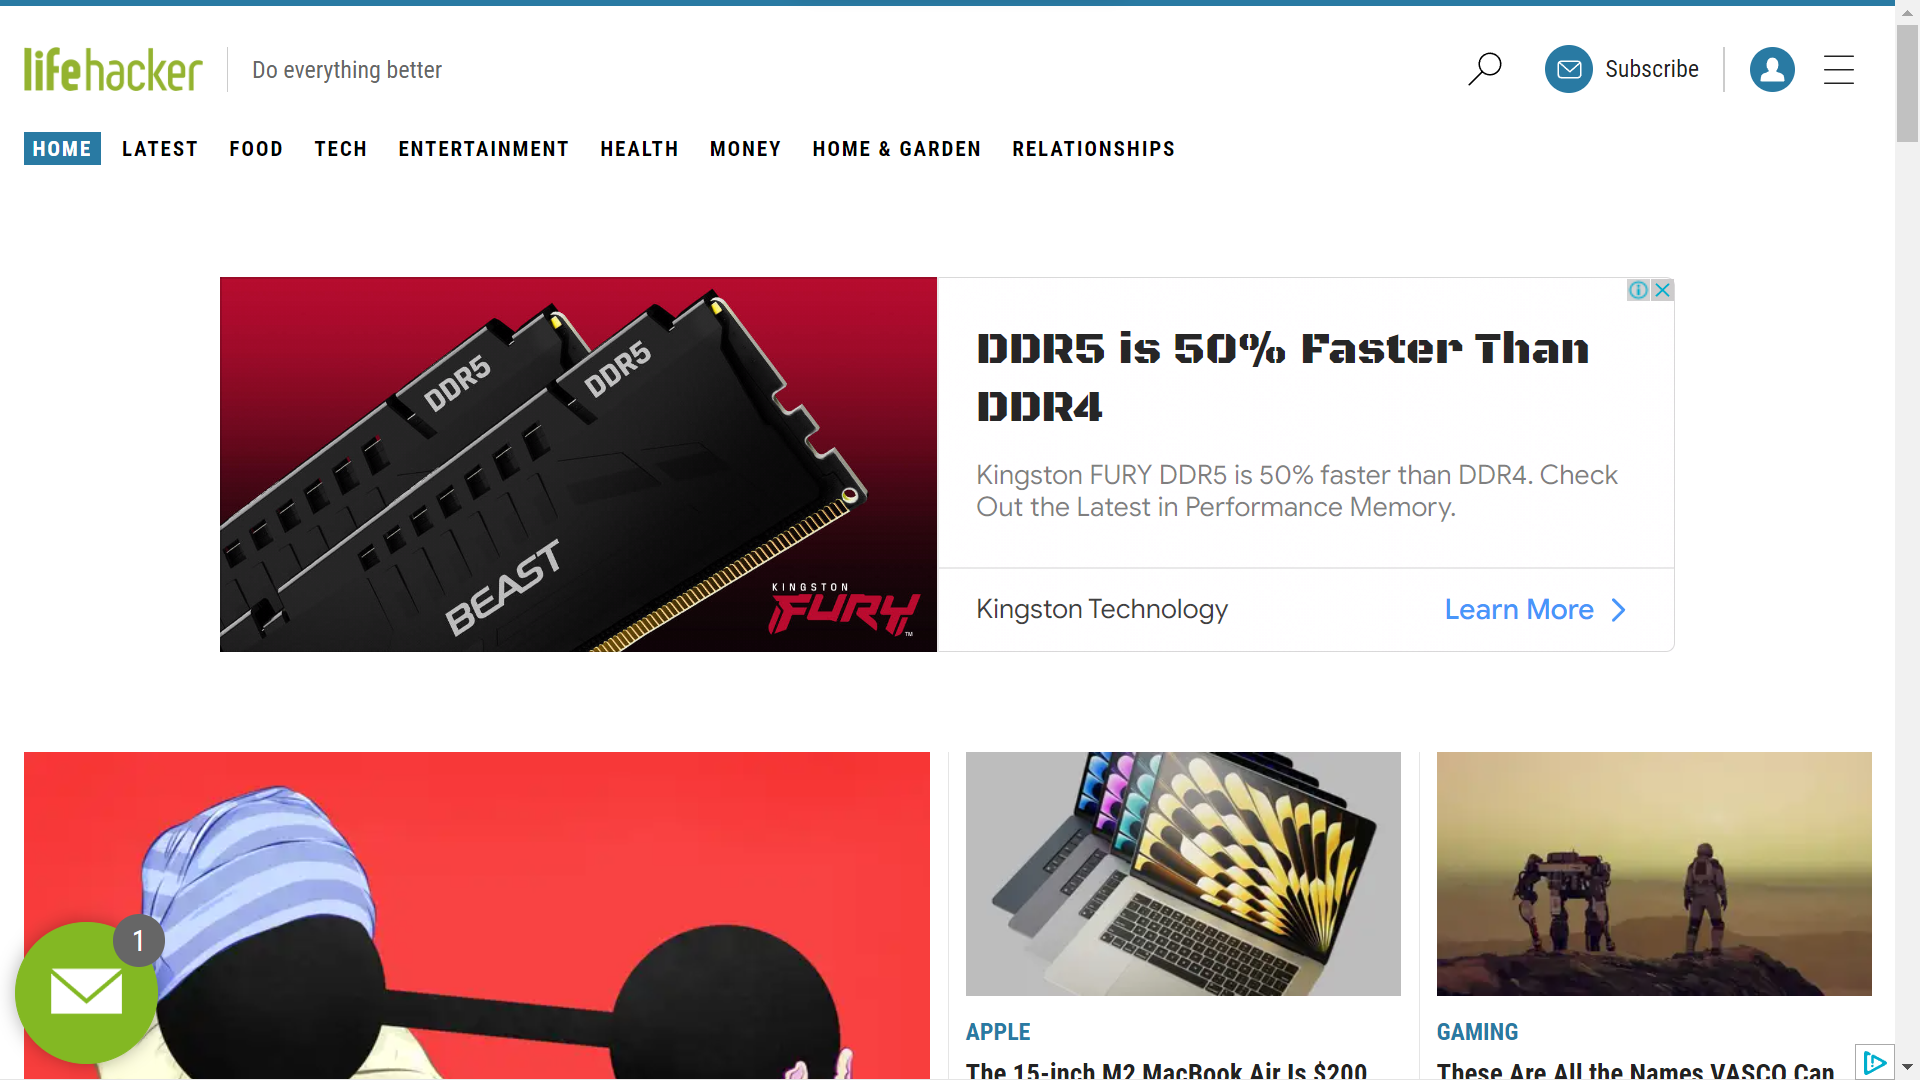Open the VASCO names article headline
The image size is (1920, 1080).
1636,1070
